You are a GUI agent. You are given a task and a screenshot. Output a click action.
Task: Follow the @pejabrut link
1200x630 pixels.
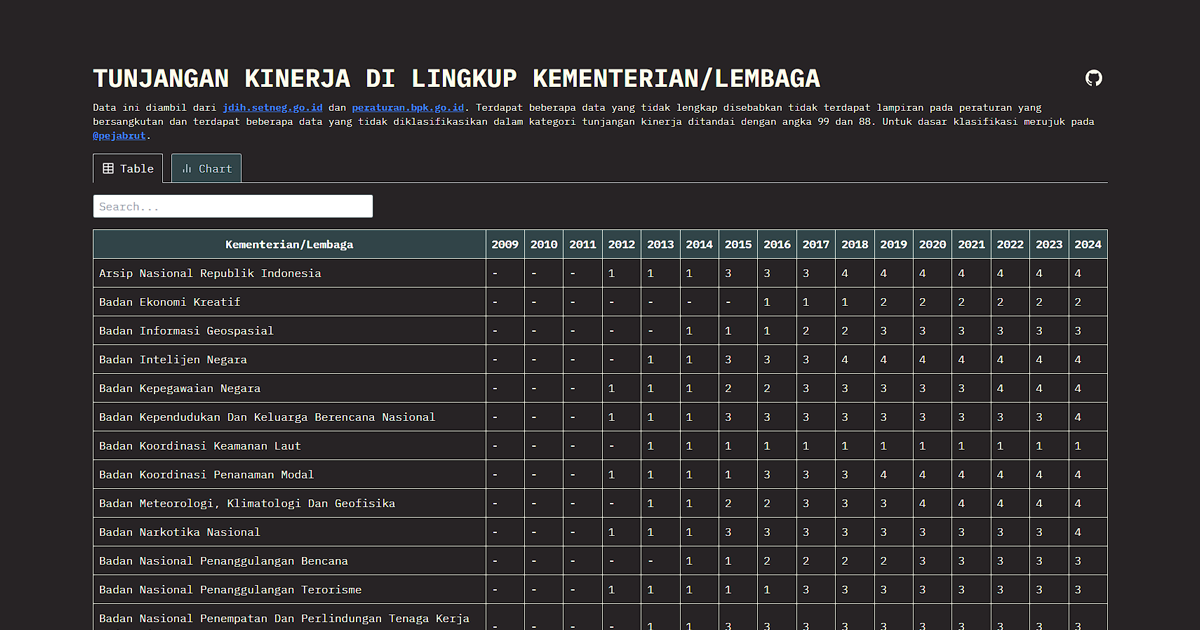(119, 135)
